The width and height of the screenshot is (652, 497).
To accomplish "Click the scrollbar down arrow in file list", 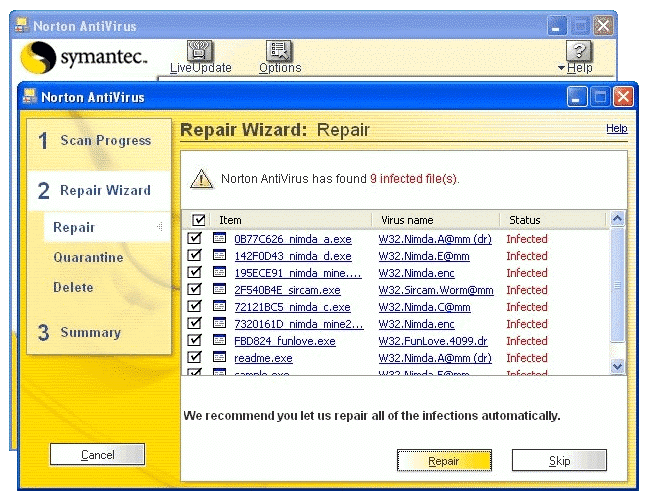I will click(x=617, y=367).
